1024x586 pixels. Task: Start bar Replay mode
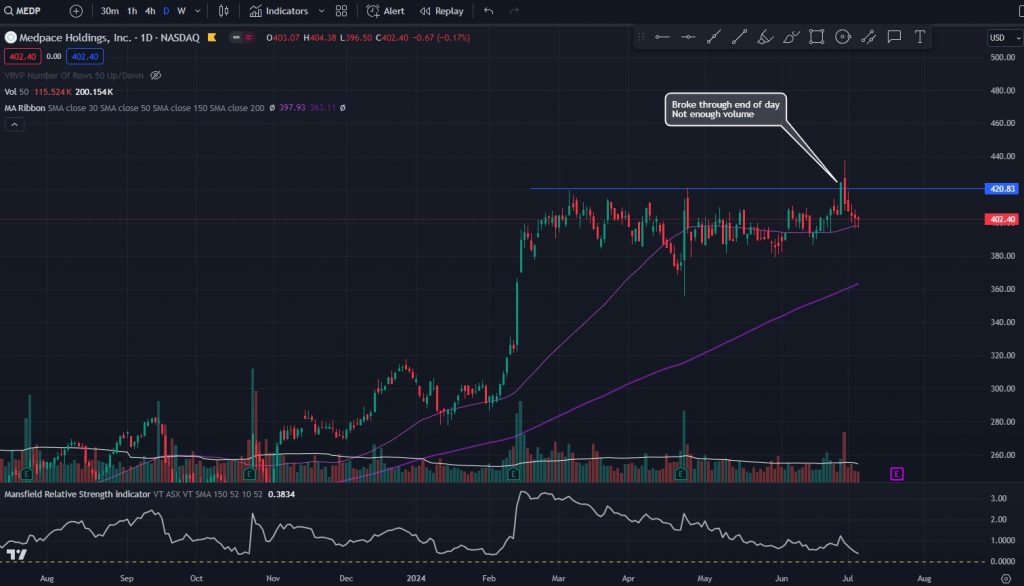[441, 11]
